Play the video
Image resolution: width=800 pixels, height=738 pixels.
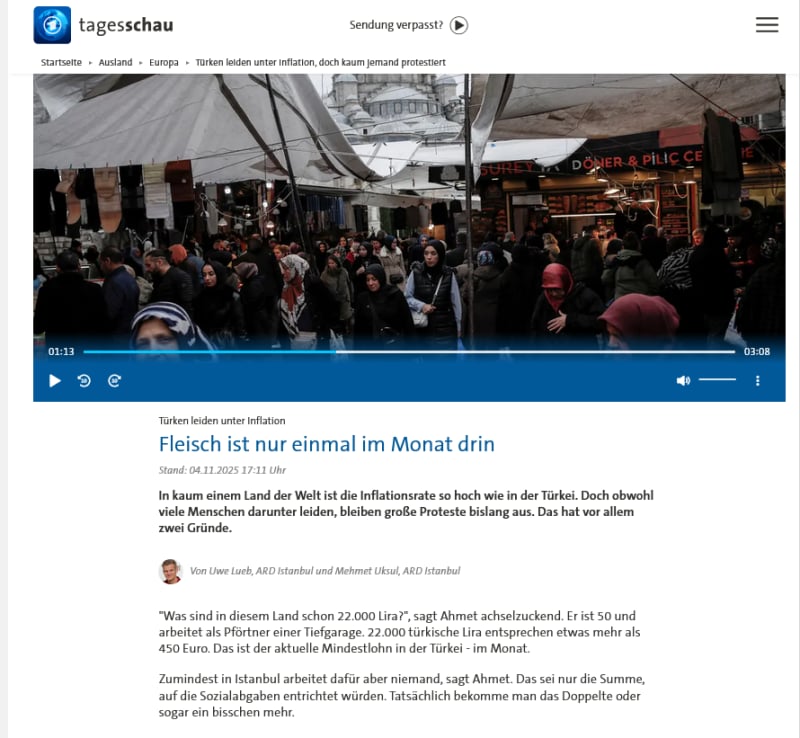point(55,381)
